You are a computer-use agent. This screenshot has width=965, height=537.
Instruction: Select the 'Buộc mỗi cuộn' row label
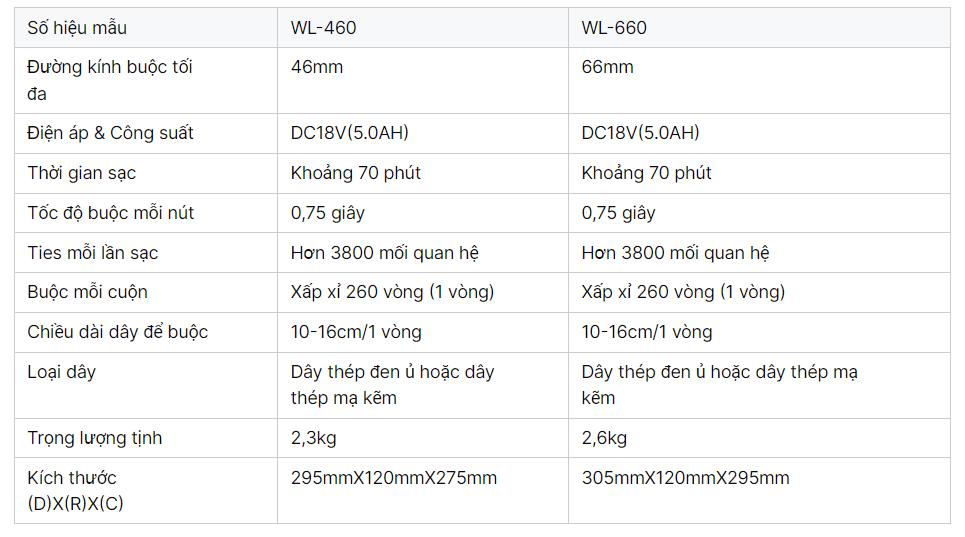(87, 292)
